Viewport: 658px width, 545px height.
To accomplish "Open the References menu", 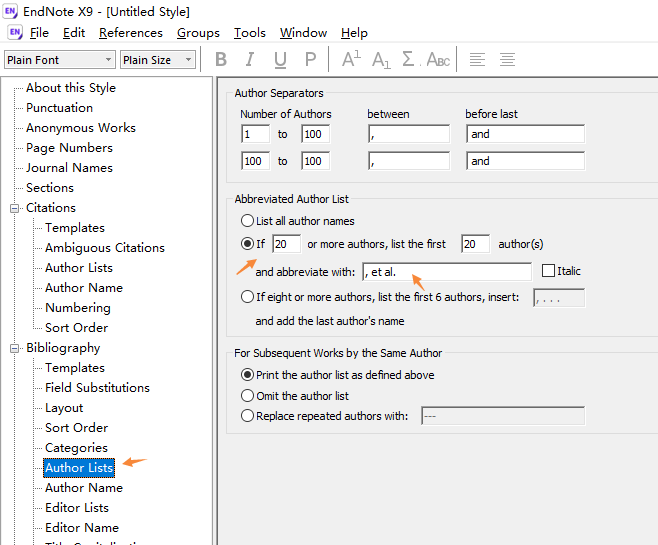I will (x=131, y=33).
